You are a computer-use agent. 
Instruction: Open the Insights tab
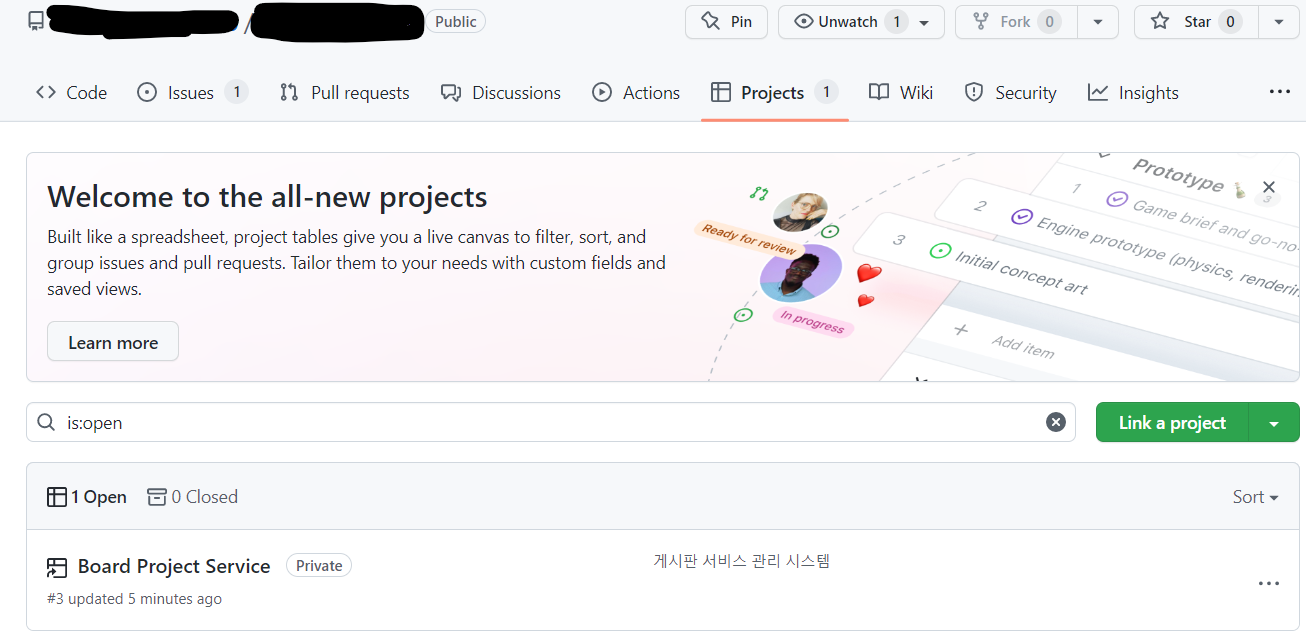[x=1134, y=93]
